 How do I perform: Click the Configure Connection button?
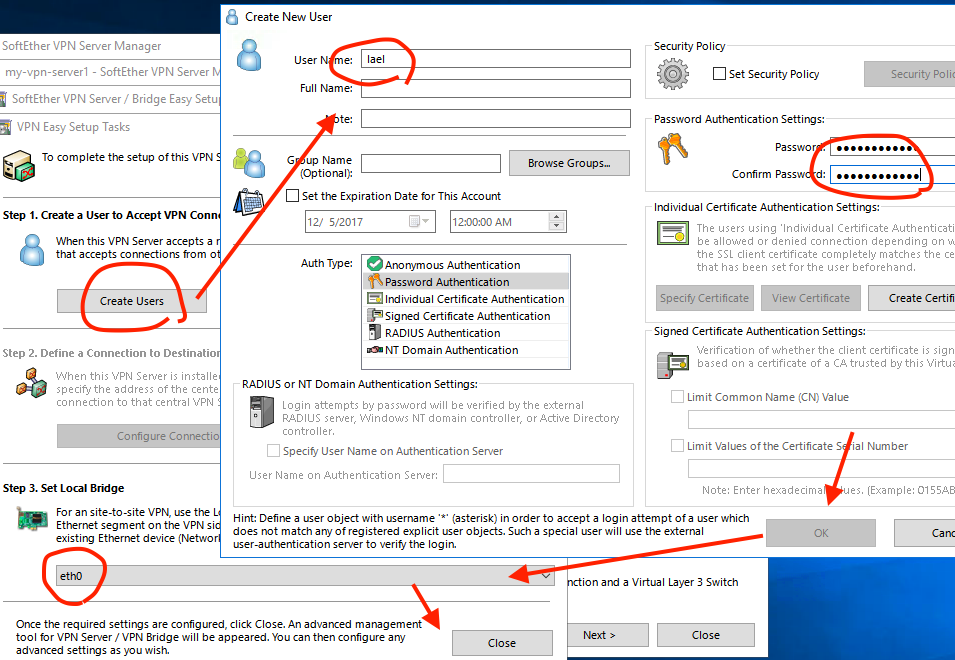click(139, 436)
